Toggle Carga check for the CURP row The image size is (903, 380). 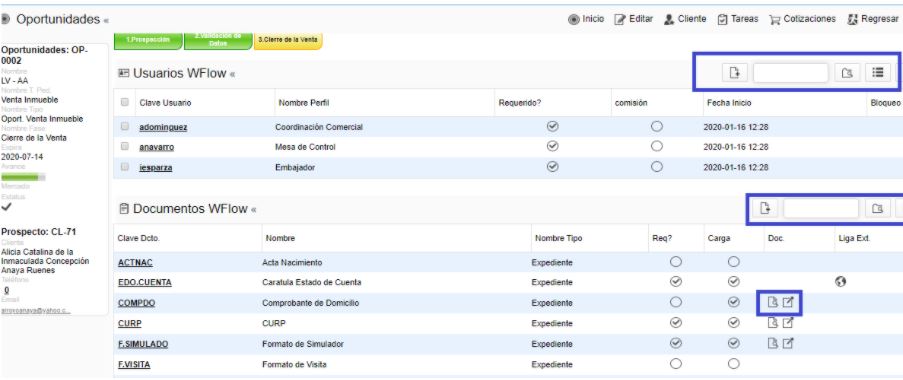[733, 323]
